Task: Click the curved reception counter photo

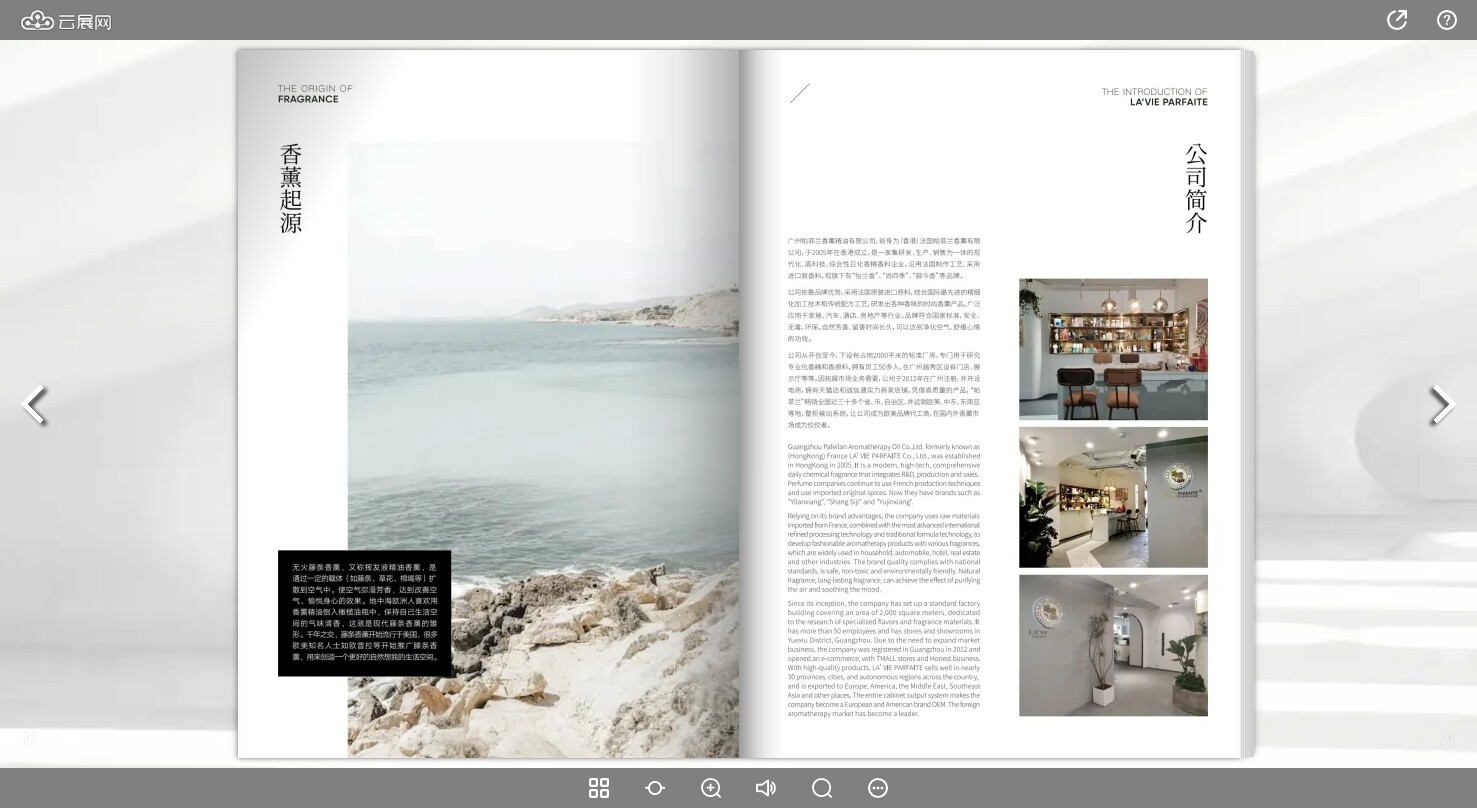Action: (x=1113, y=497)
